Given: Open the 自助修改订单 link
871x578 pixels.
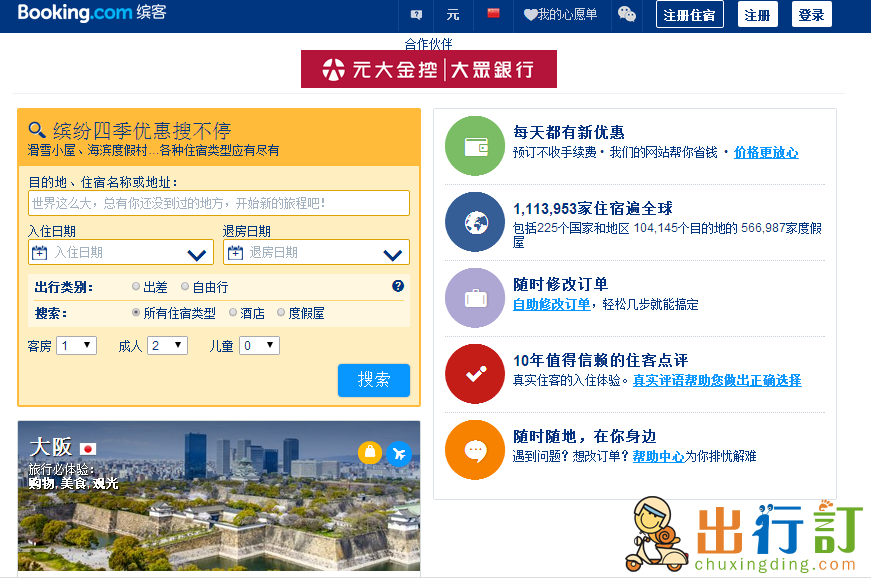Looking at the screenshot, I should point(552,304).
